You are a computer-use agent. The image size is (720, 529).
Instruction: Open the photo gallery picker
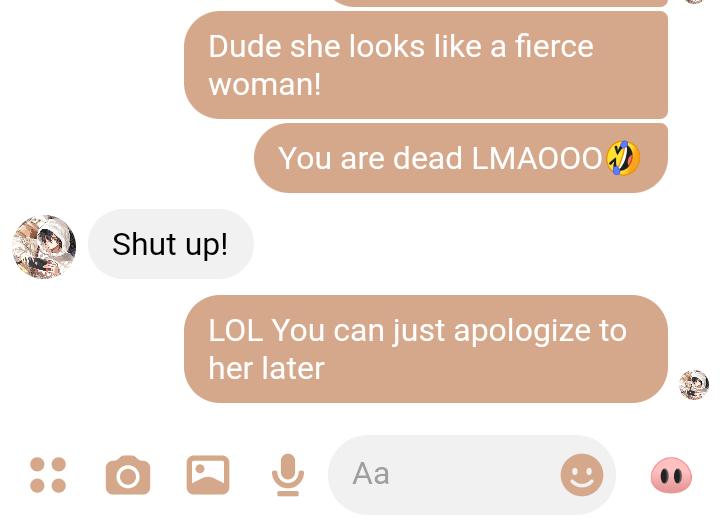(x=208, y=475)
